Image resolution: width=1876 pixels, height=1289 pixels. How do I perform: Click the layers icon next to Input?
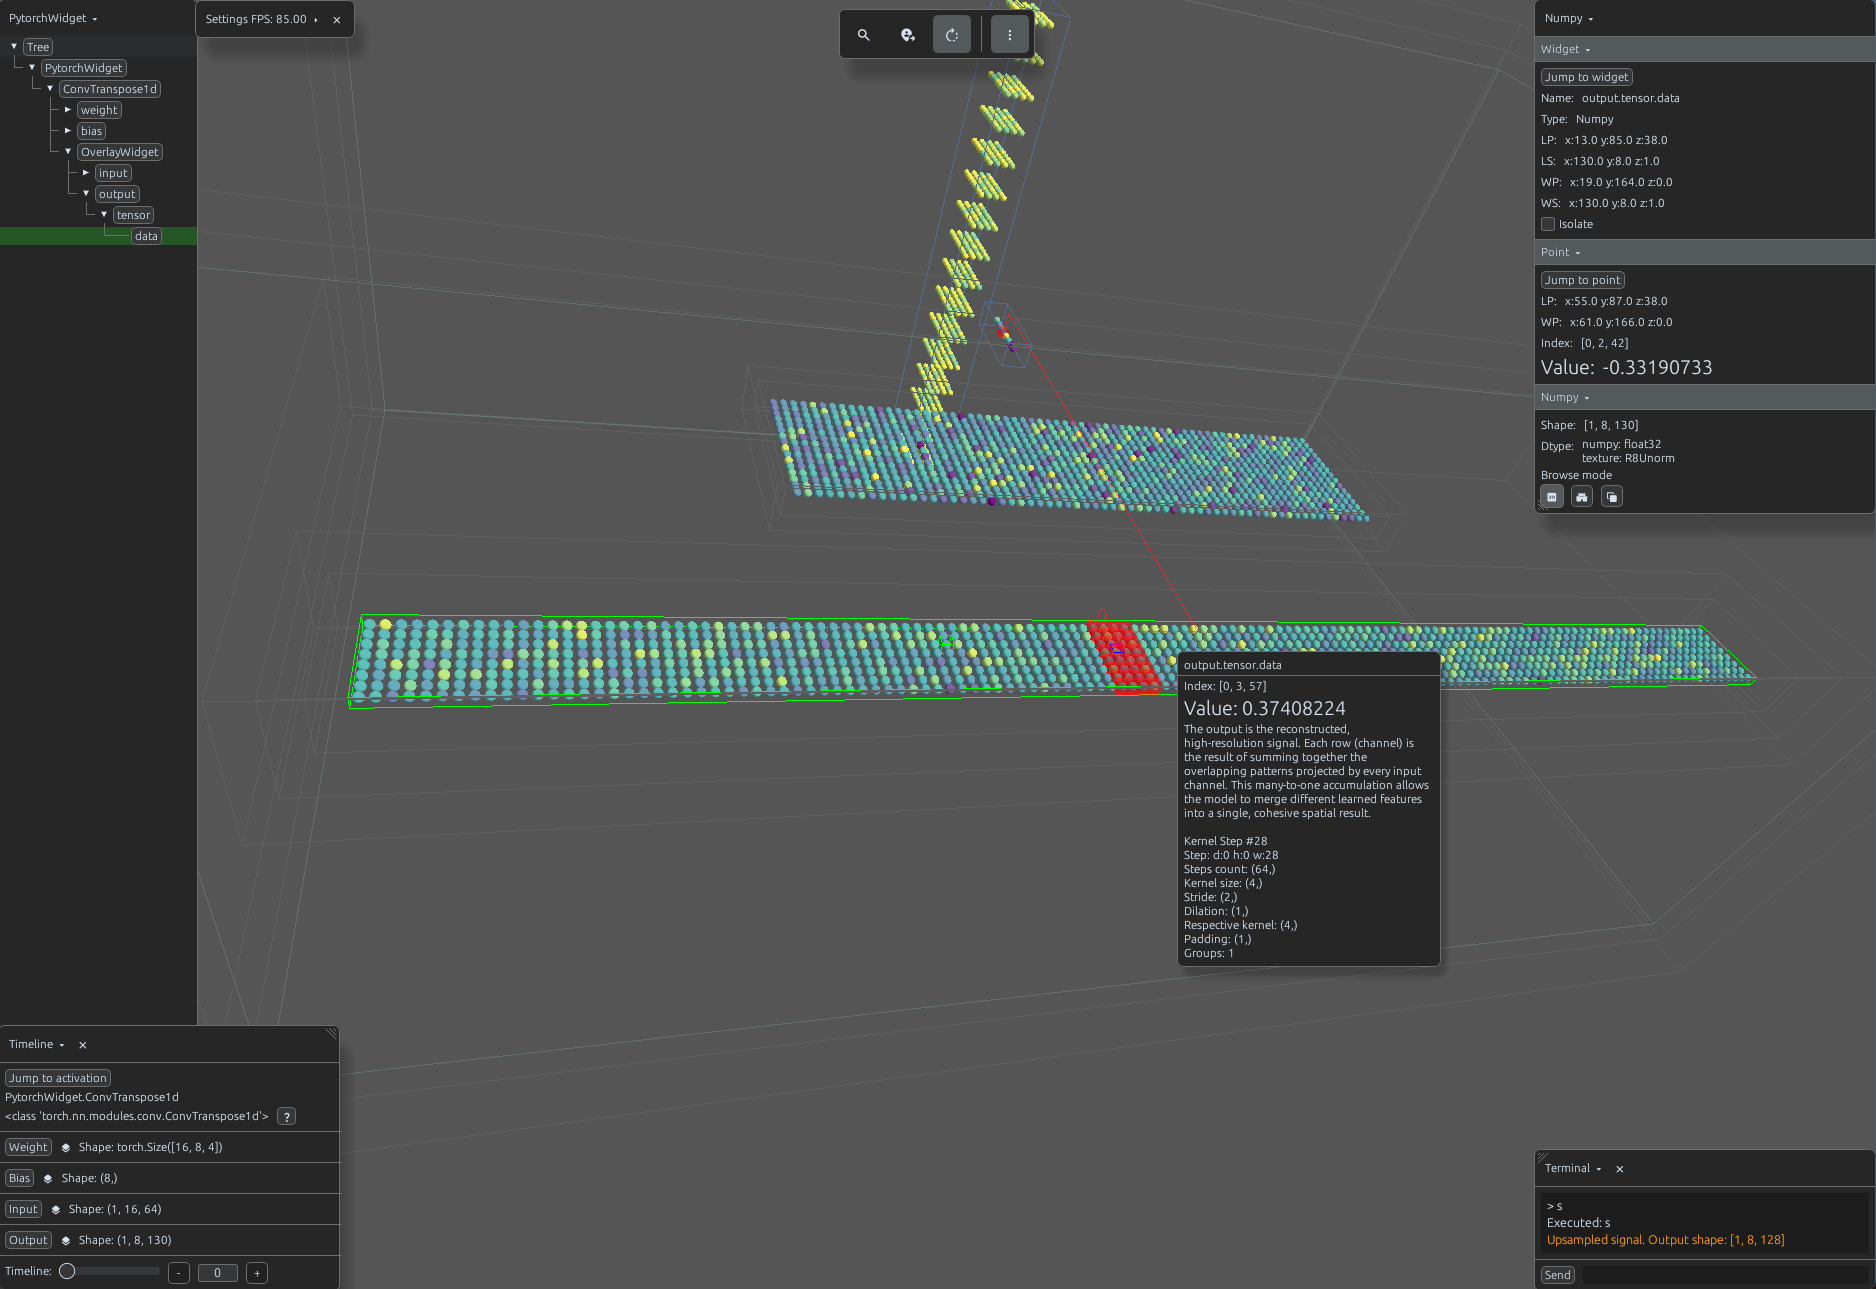point(56,1210)
